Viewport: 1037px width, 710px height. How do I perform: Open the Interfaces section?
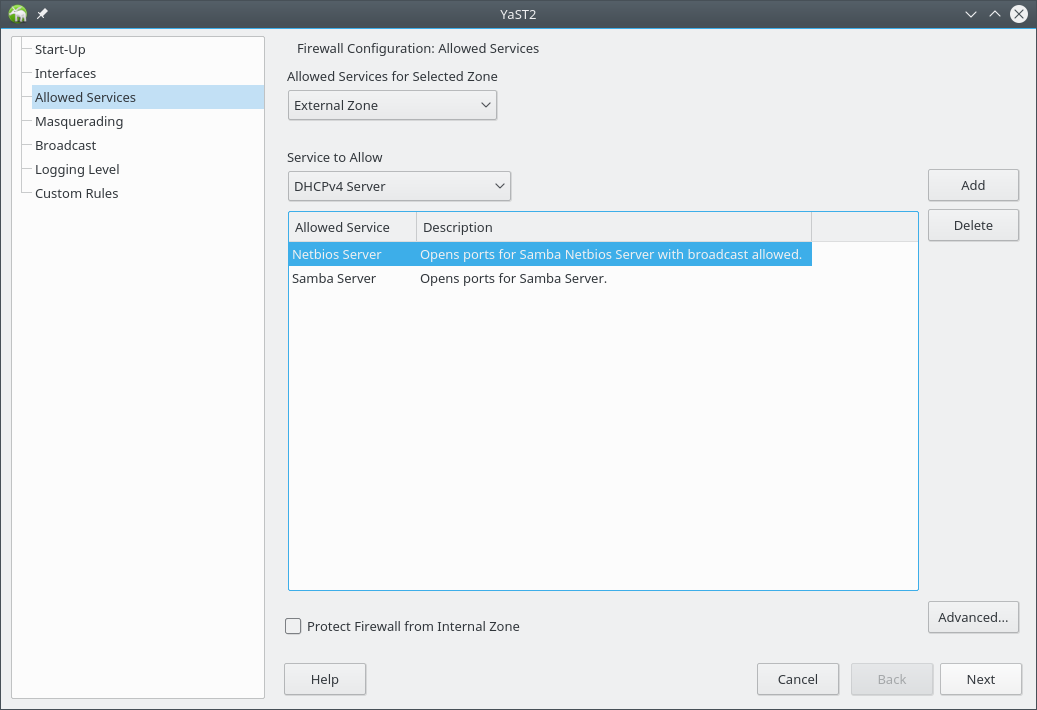(x=65, y=73)
